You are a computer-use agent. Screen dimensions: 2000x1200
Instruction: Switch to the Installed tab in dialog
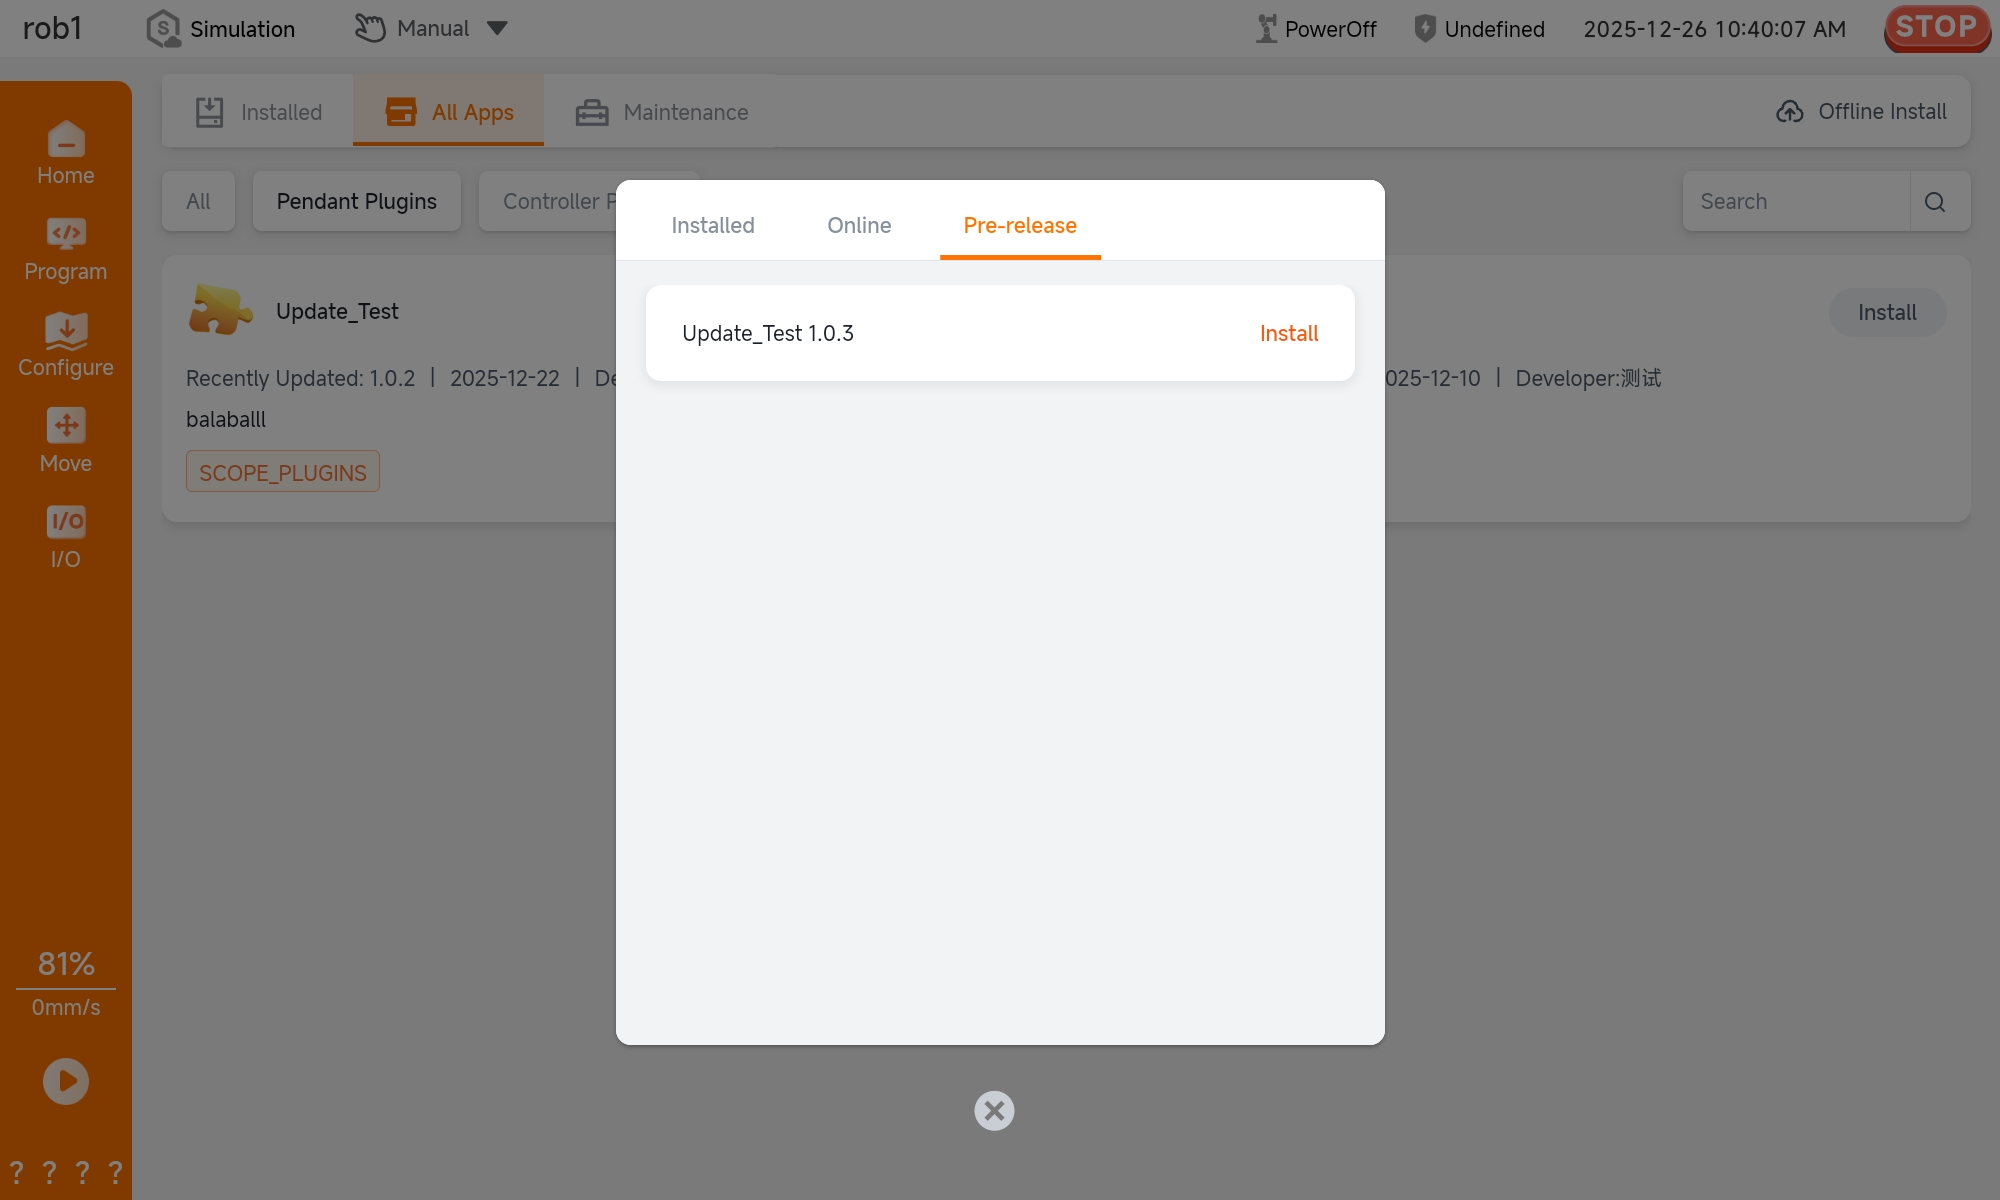tap(713, 226)
